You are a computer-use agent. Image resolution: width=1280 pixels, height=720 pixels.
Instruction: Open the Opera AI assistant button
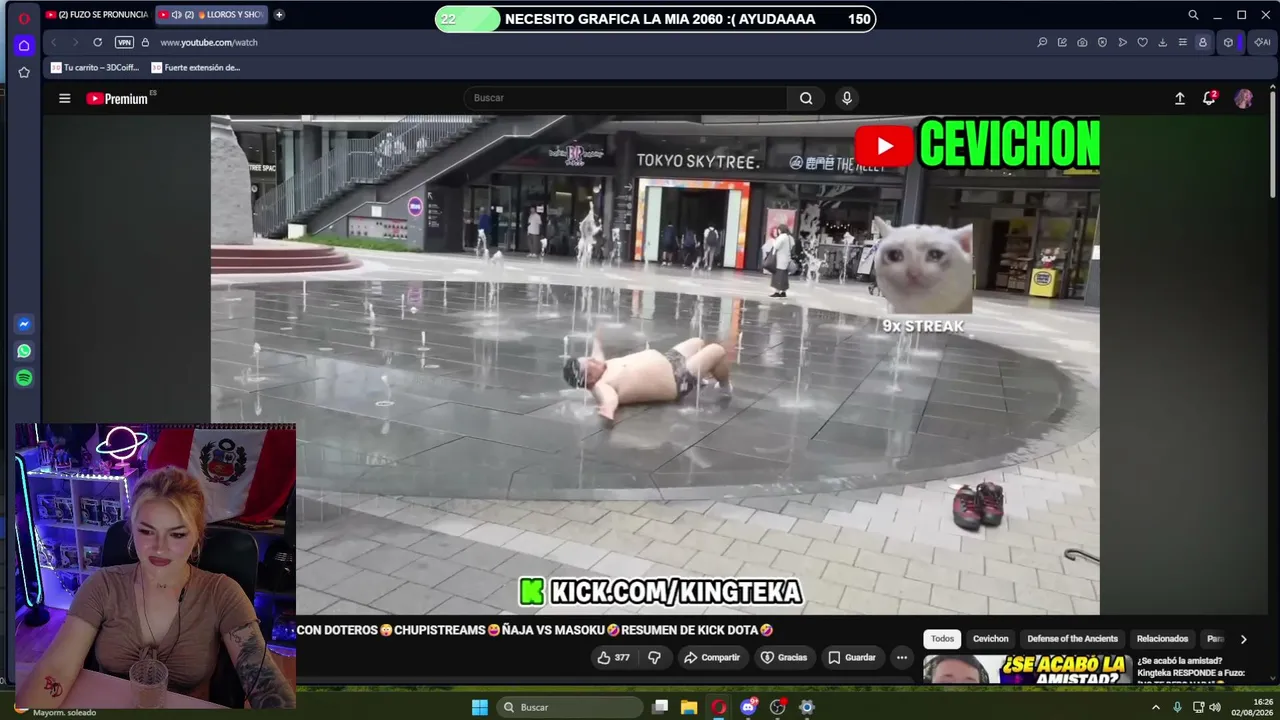[1262, 42]
